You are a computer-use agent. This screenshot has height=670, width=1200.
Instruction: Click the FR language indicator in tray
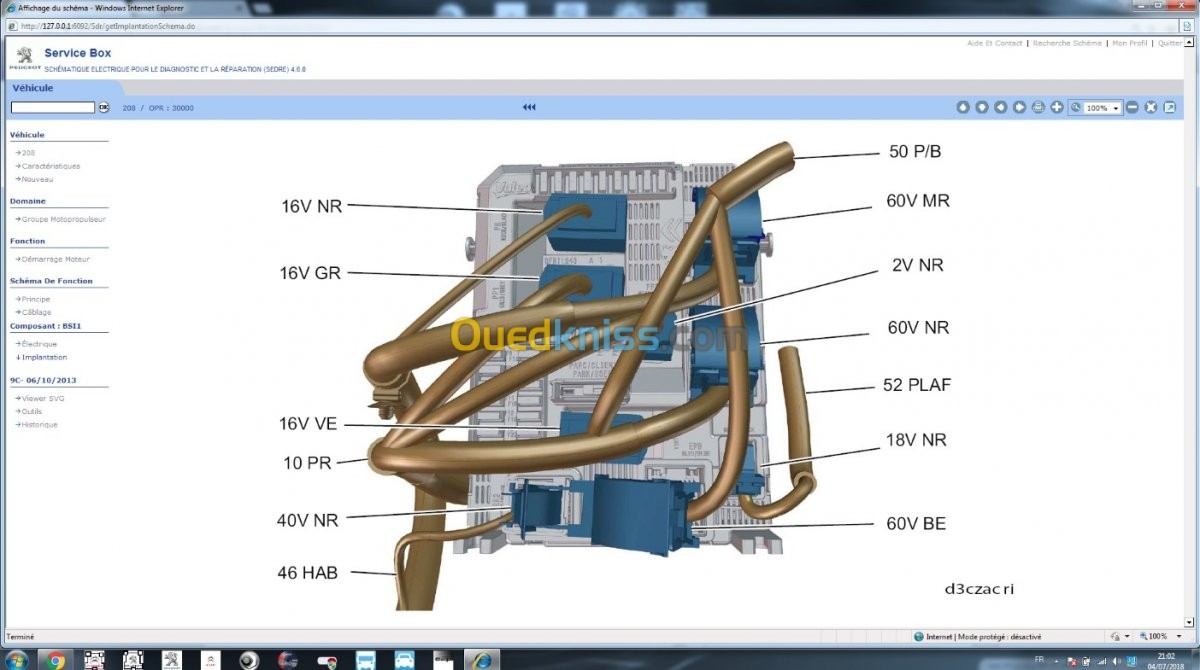coord(1038,660)
